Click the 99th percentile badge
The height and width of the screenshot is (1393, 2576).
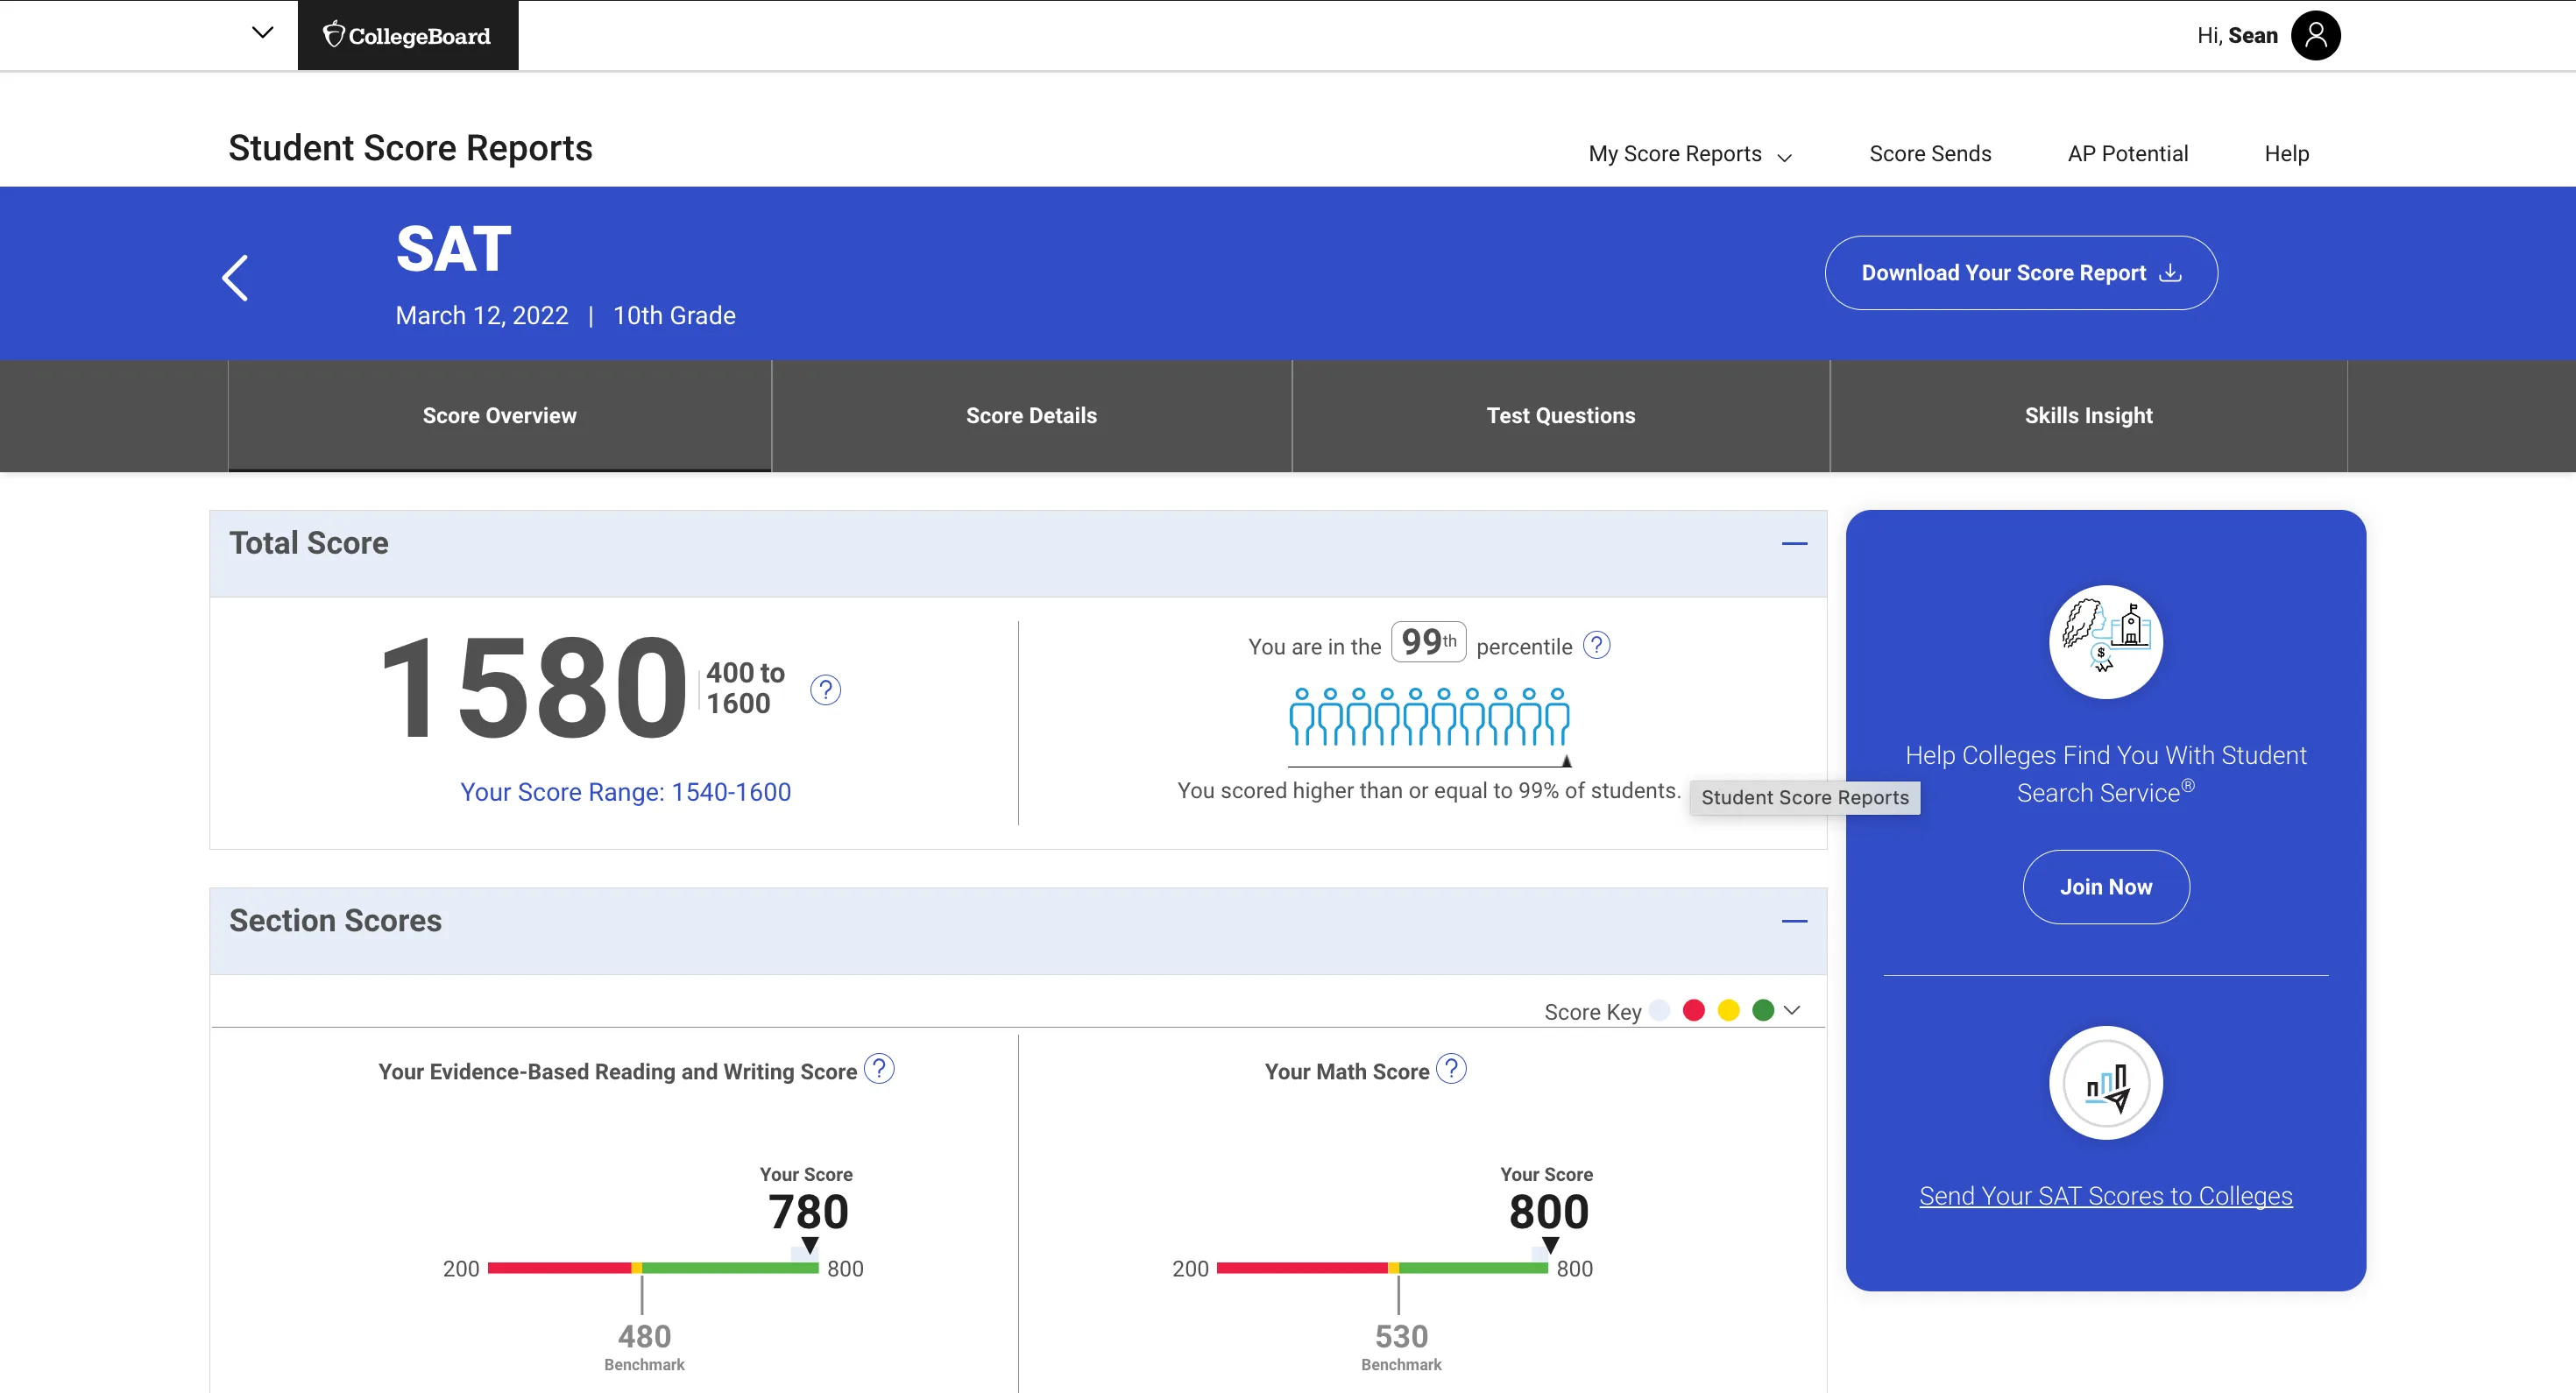[x=1428, y=641]
